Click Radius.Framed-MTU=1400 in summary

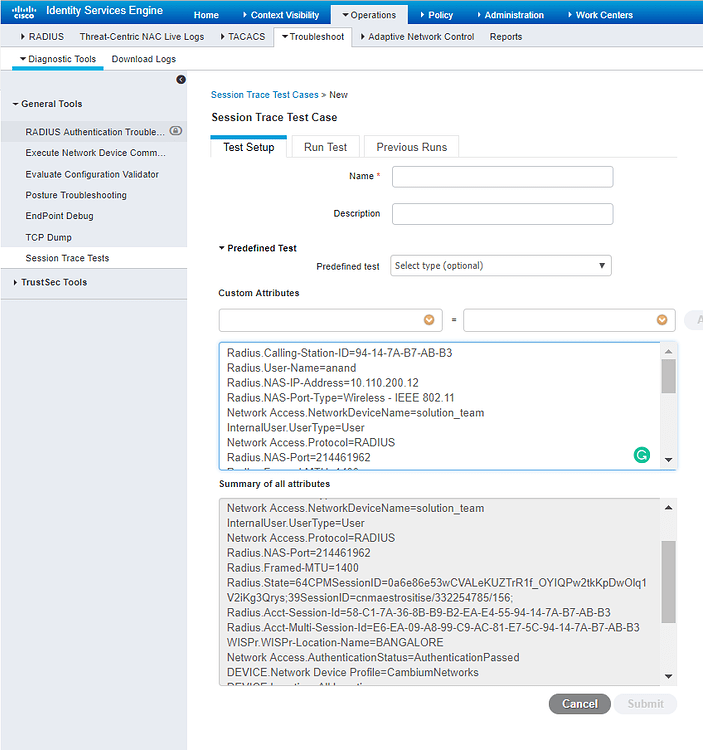pos(293,567)
